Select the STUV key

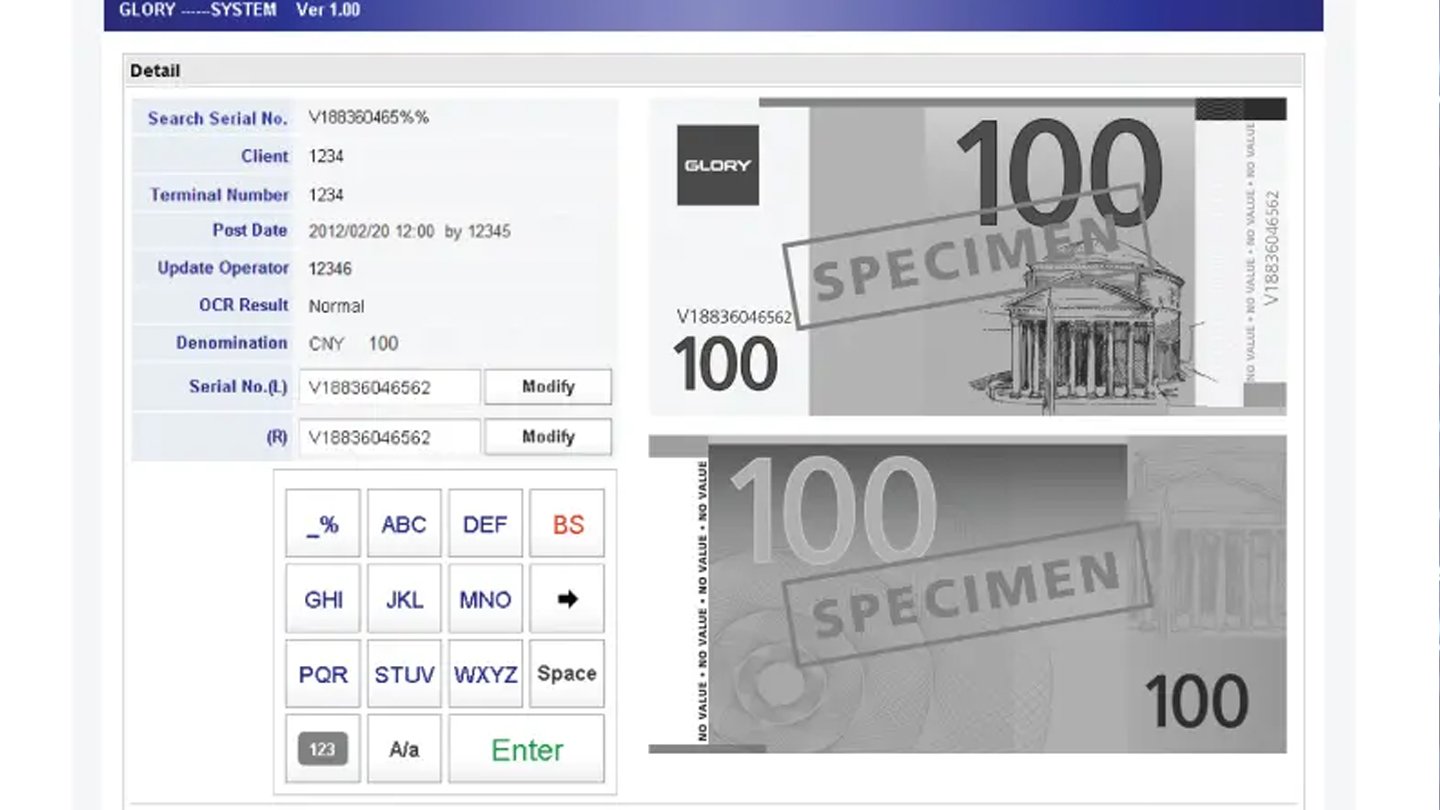(404, 674)
